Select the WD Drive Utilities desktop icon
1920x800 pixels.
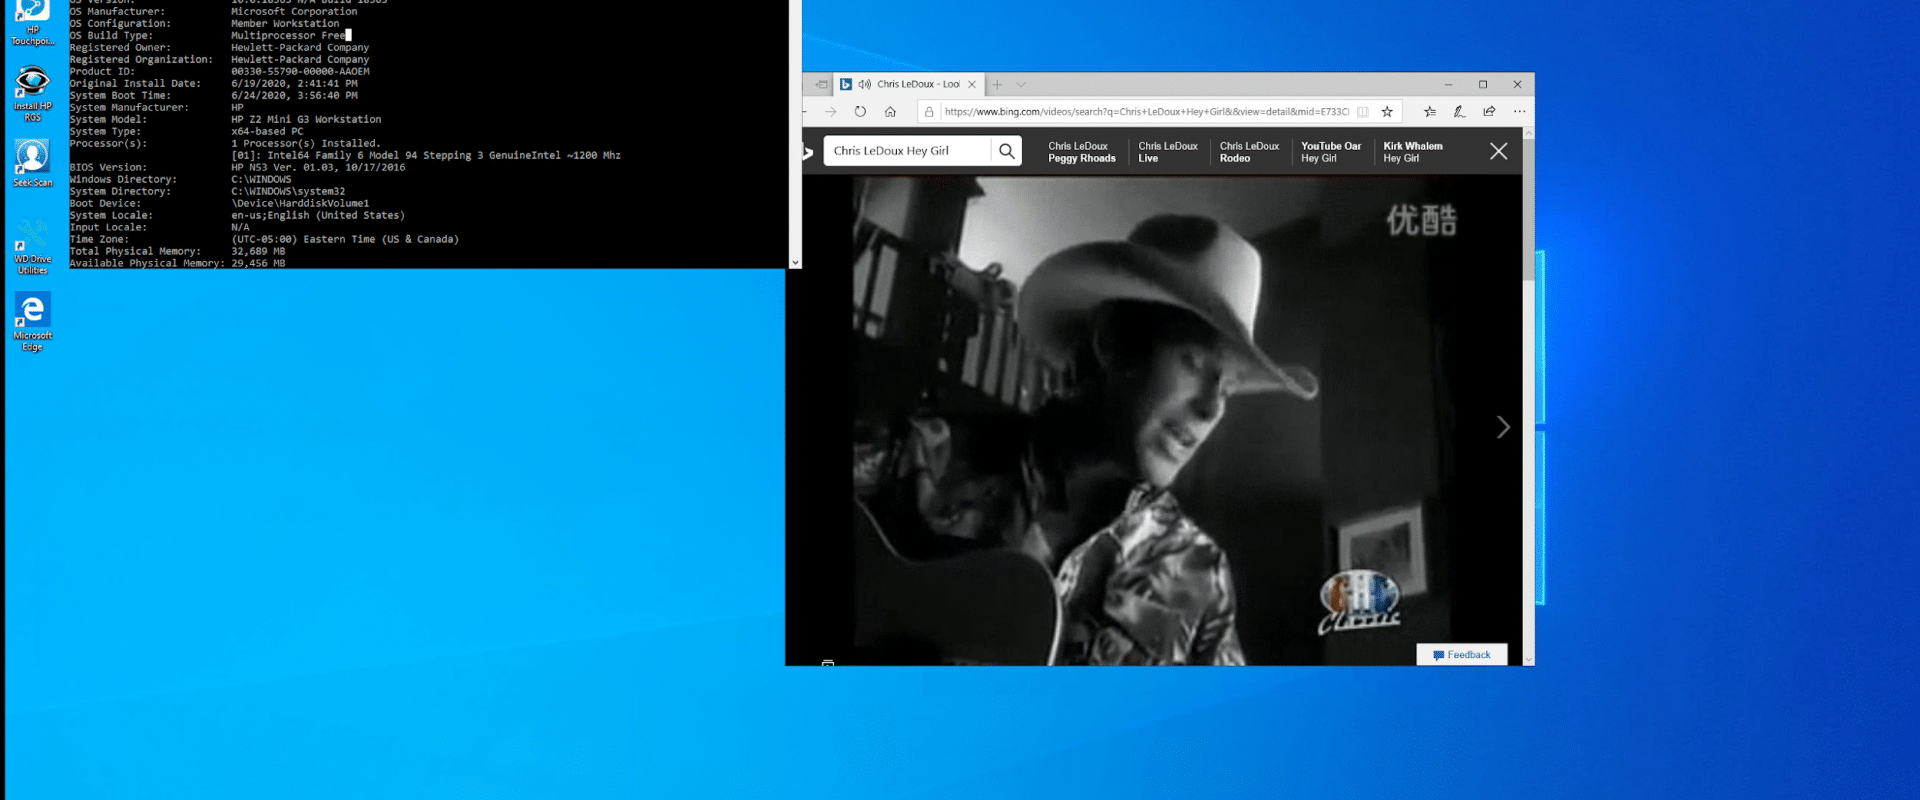coord(32,246)
